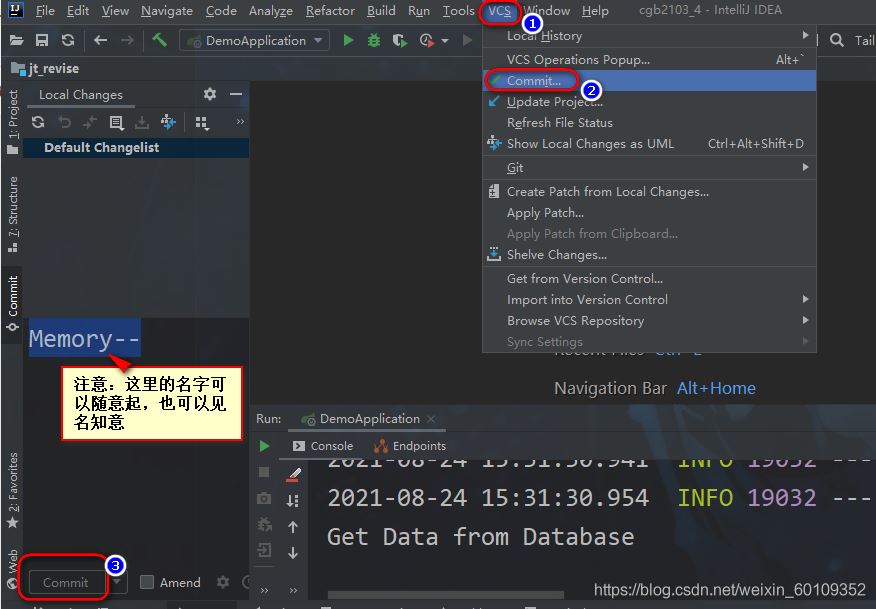Image resolution: width=876 pixels, height=609 pixels.
Task: Expand more changes toolbar actions chevron
Action: click(240, 122)
